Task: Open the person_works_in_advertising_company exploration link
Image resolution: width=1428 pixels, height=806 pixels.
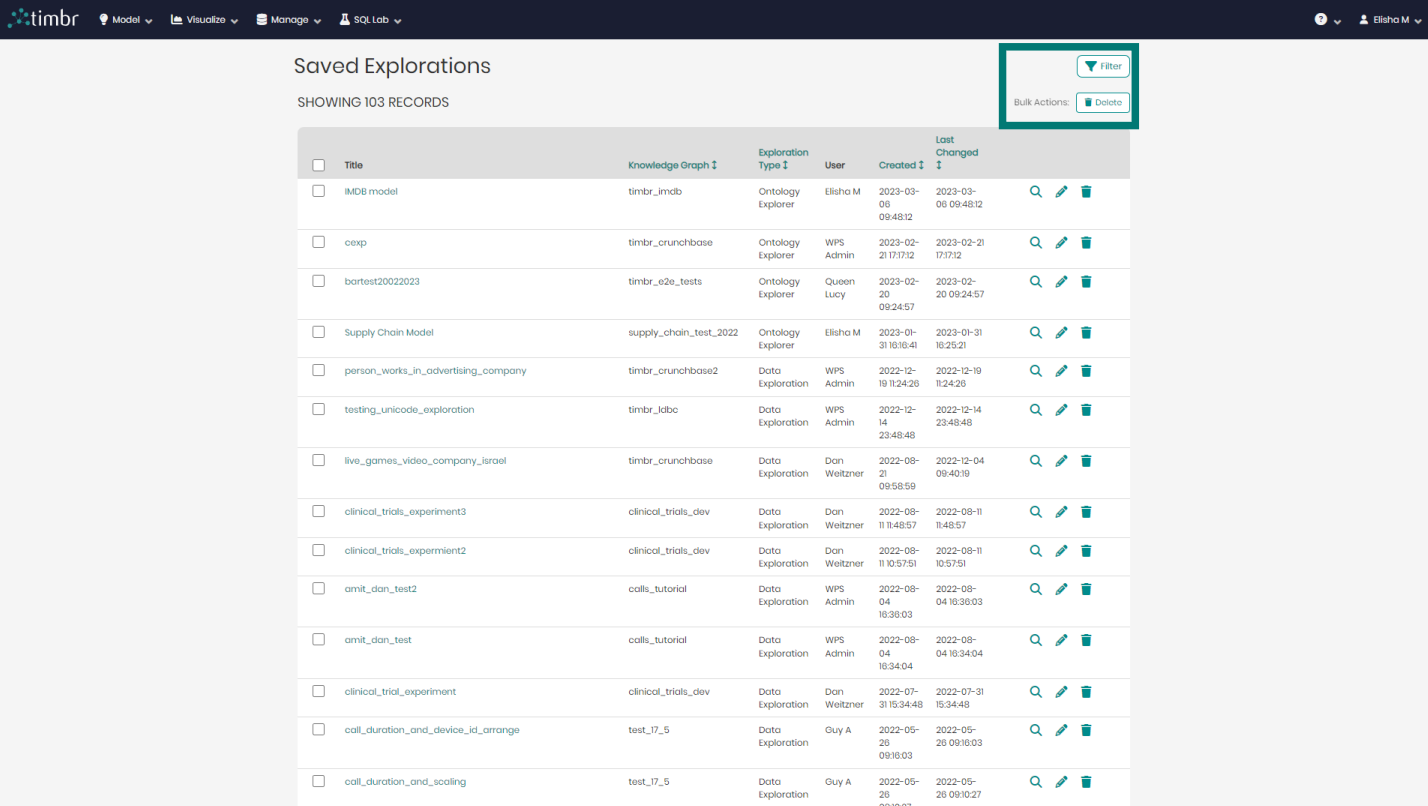Action: point(435,370)
